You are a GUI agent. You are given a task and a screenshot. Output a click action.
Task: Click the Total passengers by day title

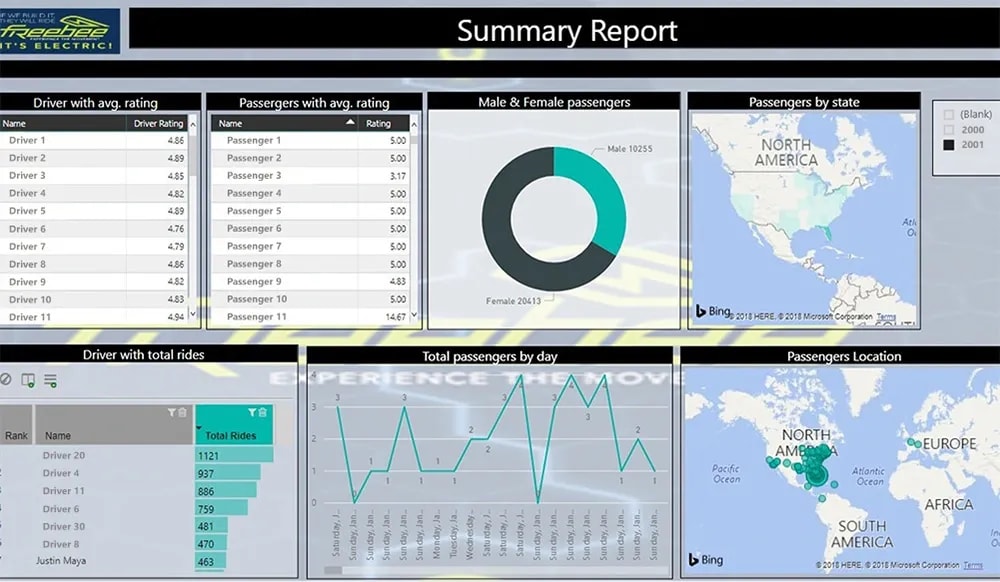click(x=490, y=356)
